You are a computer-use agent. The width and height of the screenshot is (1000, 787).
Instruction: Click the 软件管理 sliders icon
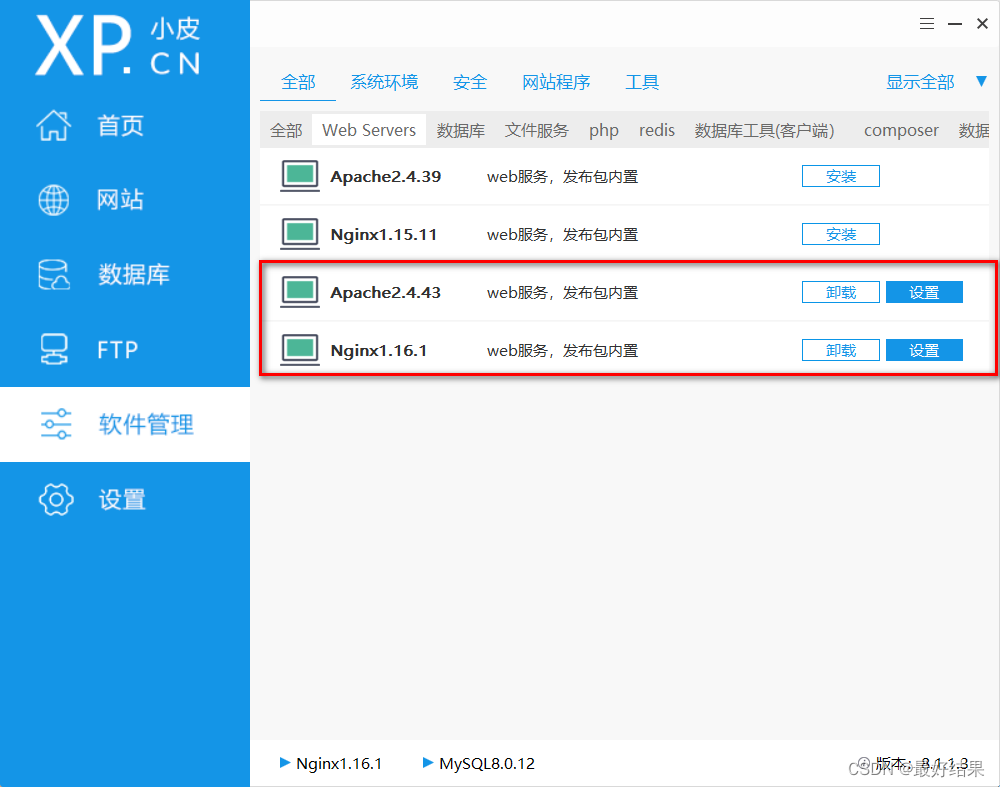(x=56, y=424)
